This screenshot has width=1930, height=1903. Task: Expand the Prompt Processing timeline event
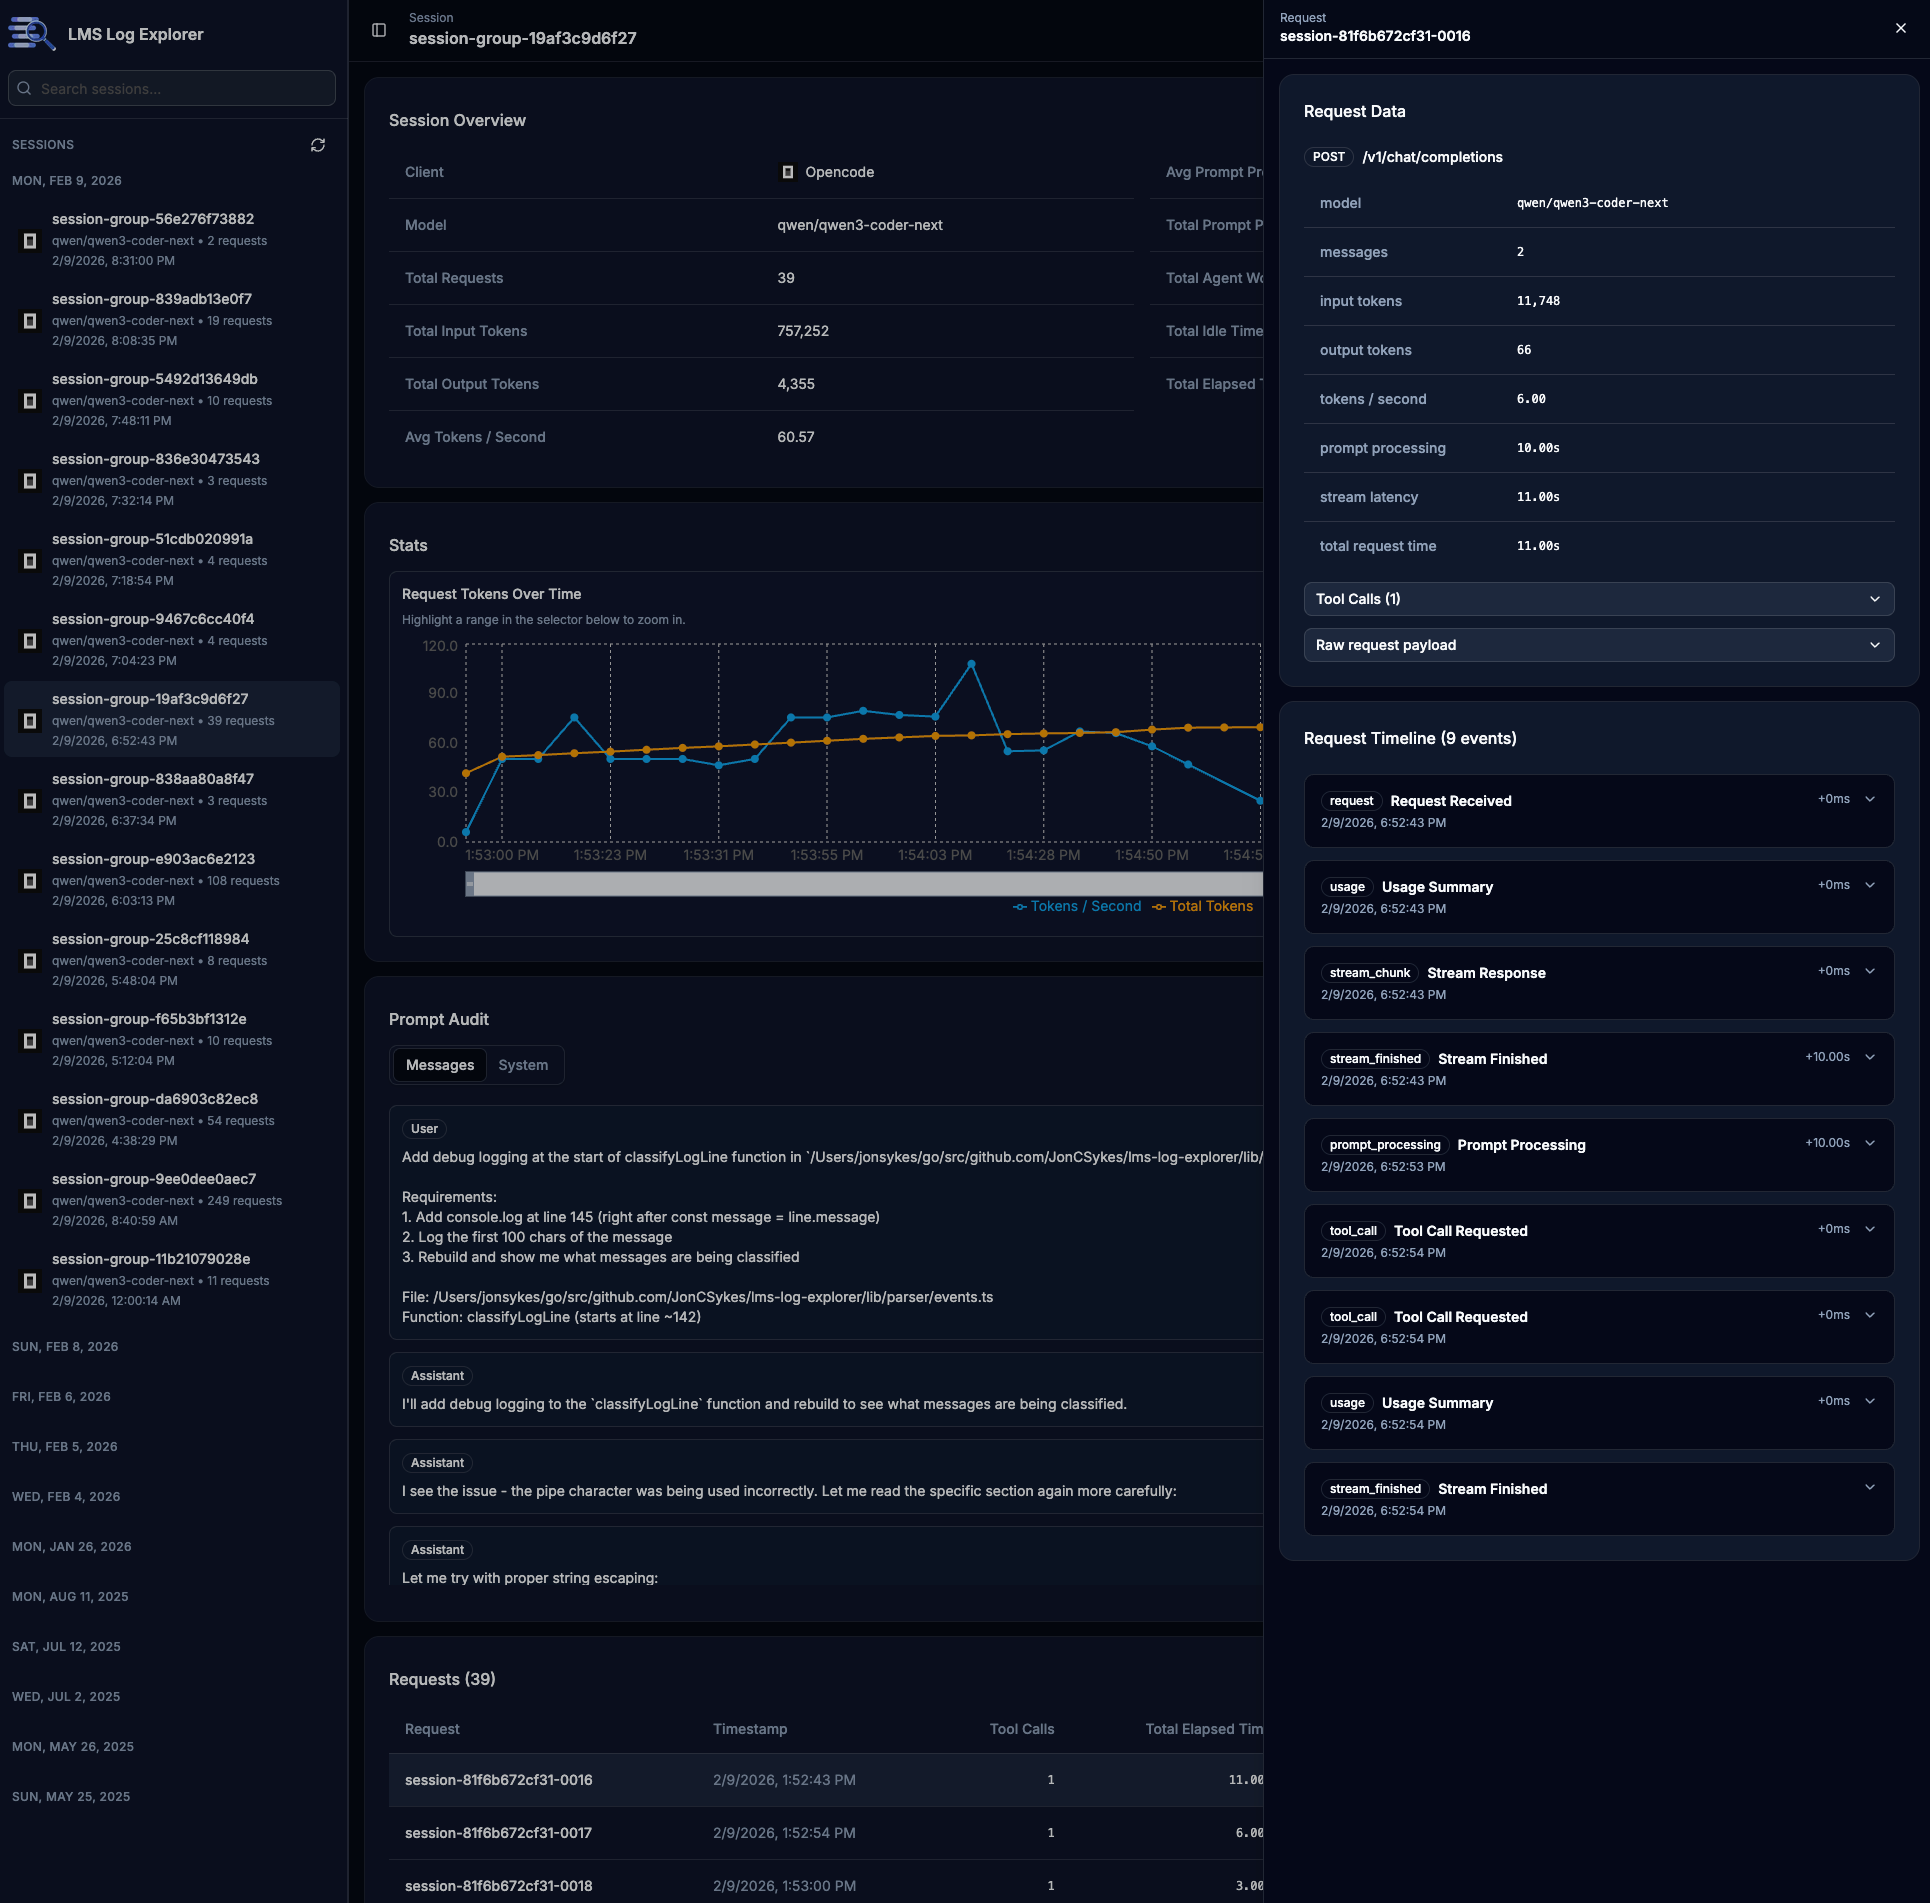1870,1141
